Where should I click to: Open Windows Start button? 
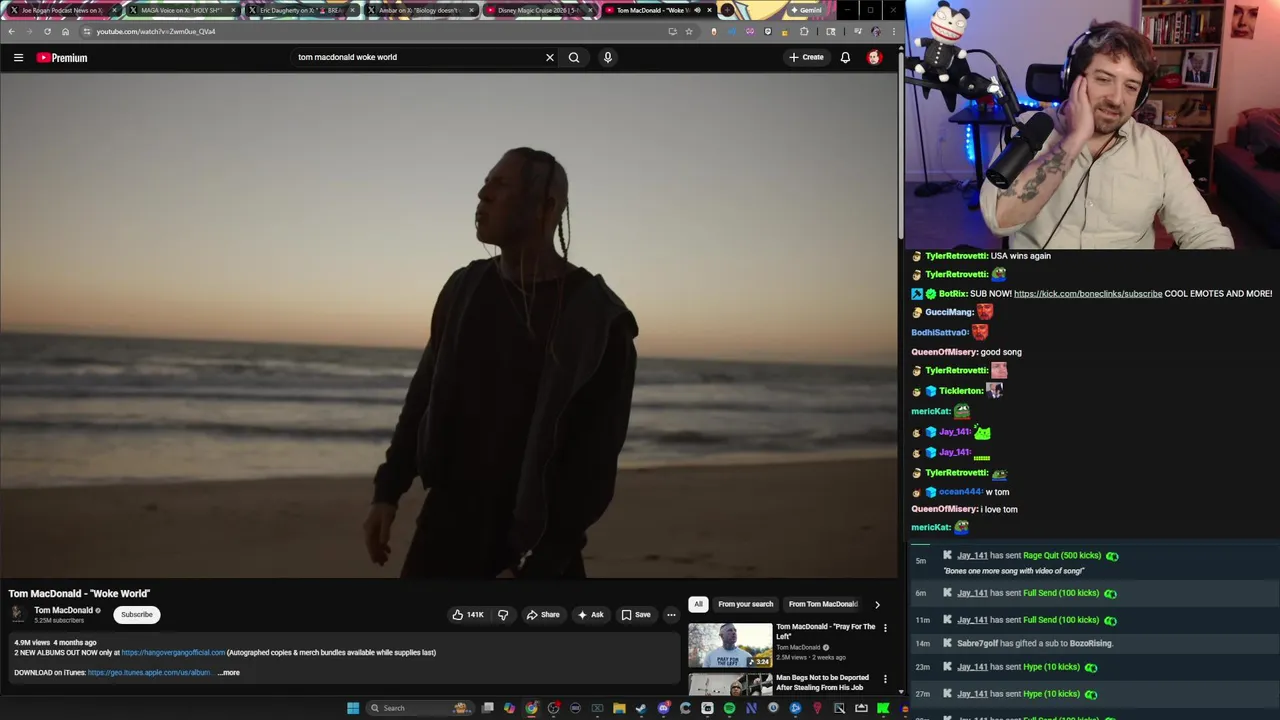click(x=353, y=708)
